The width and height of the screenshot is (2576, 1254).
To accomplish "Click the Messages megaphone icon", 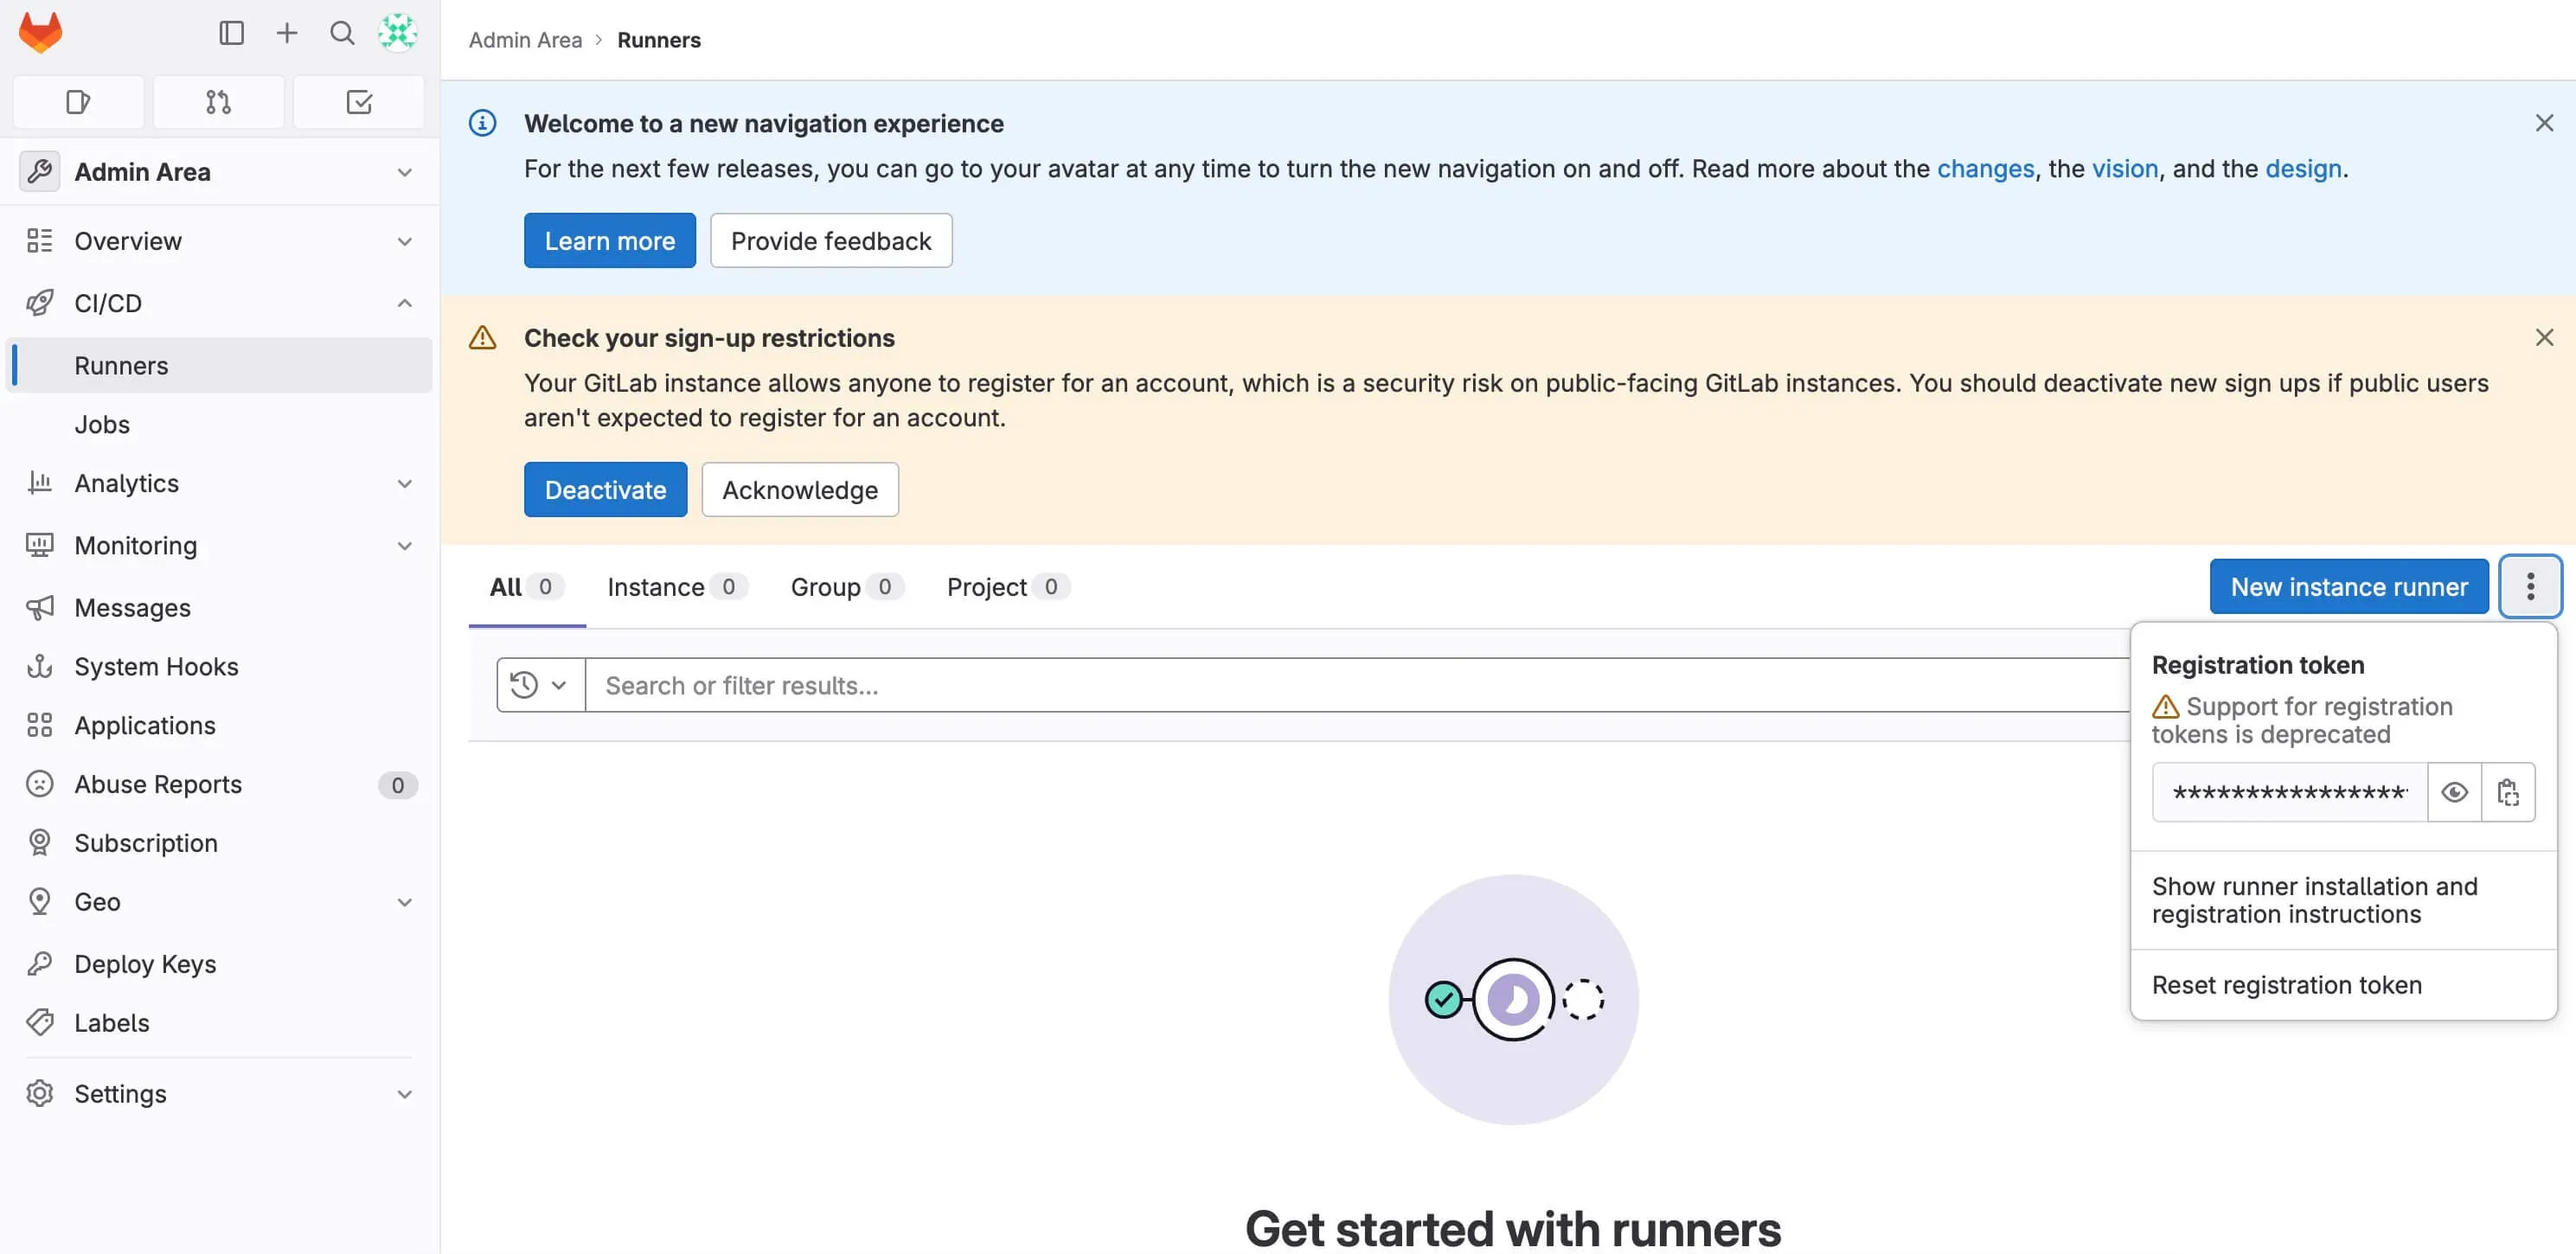I will click(x=40, y=607).
